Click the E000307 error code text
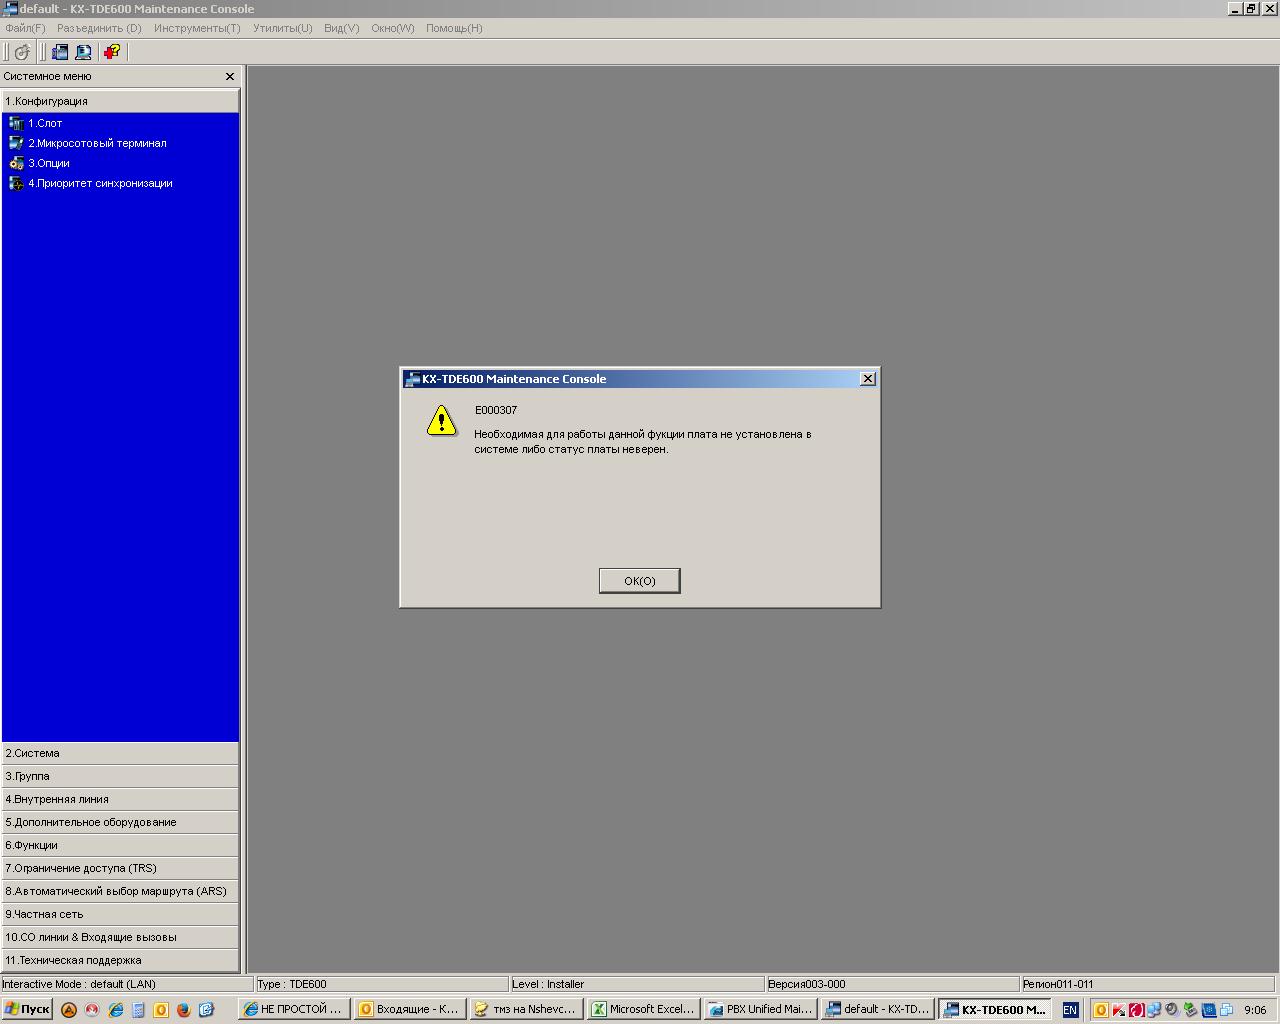The image size is (1280, 1024). coord(496,410)
